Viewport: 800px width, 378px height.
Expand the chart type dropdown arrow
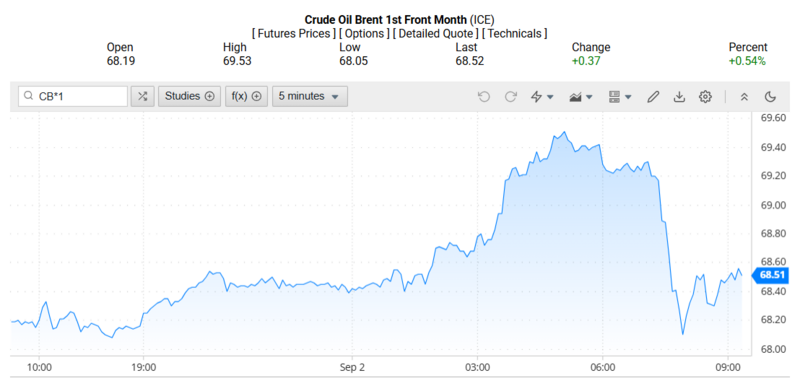tap(589, 97)
